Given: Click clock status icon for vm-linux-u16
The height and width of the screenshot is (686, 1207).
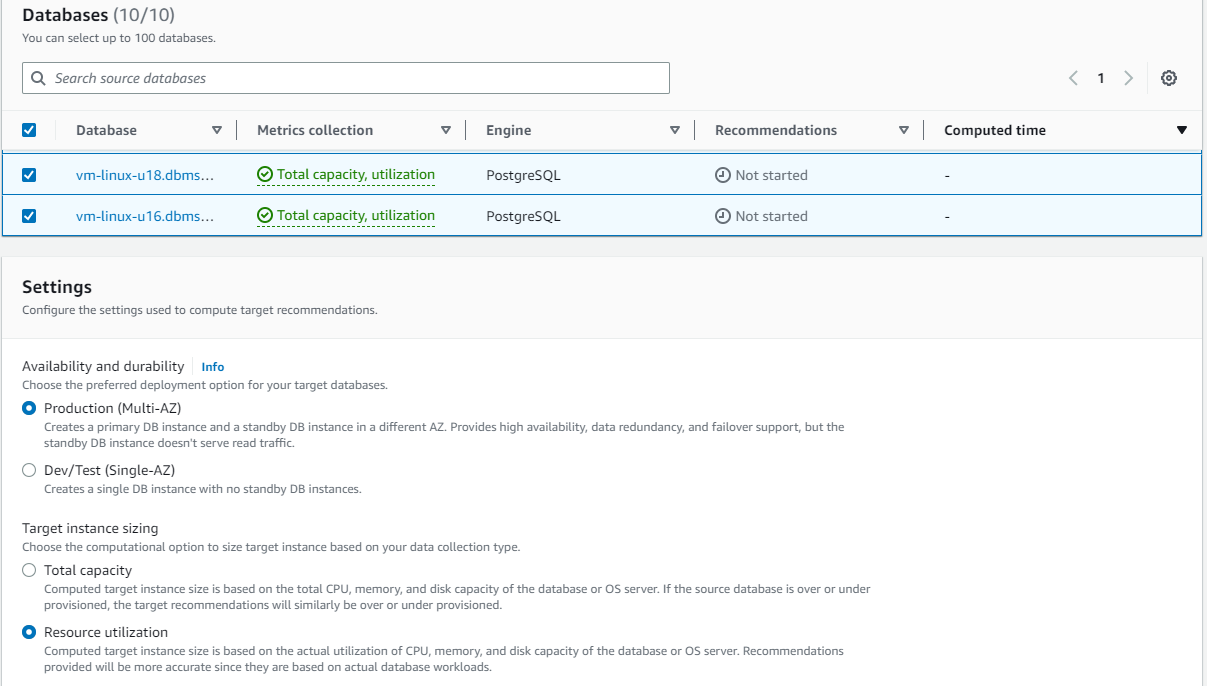Looking at the screenshot, I should tap(723, 216).
